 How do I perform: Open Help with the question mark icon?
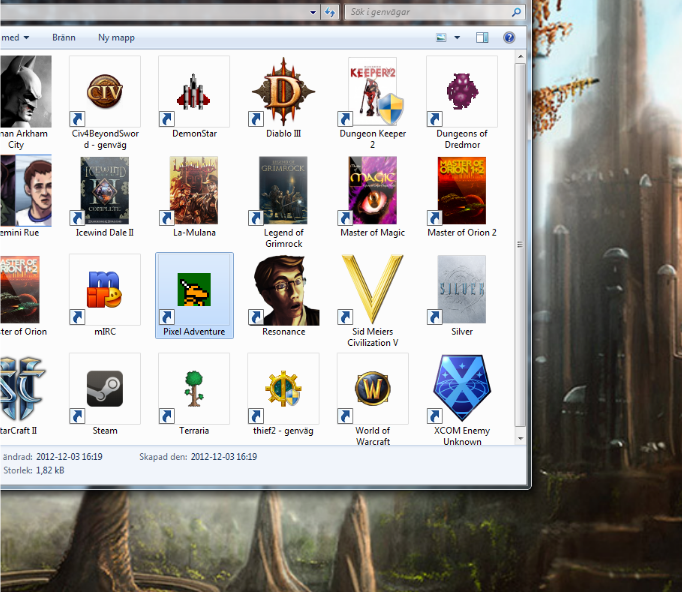pyautogui.click(x=509, y=38)
